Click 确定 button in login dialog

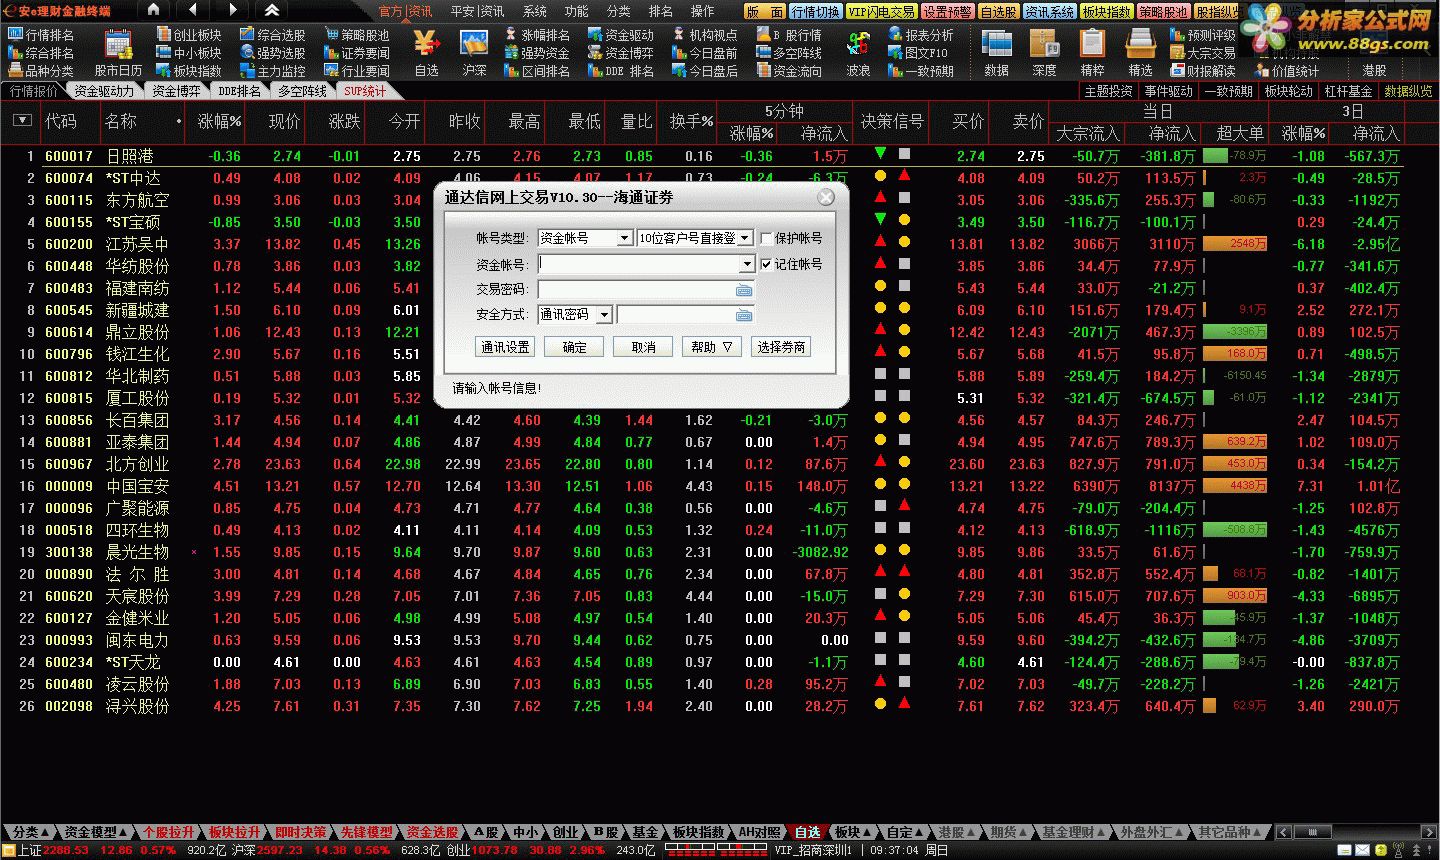pos(575,347)
